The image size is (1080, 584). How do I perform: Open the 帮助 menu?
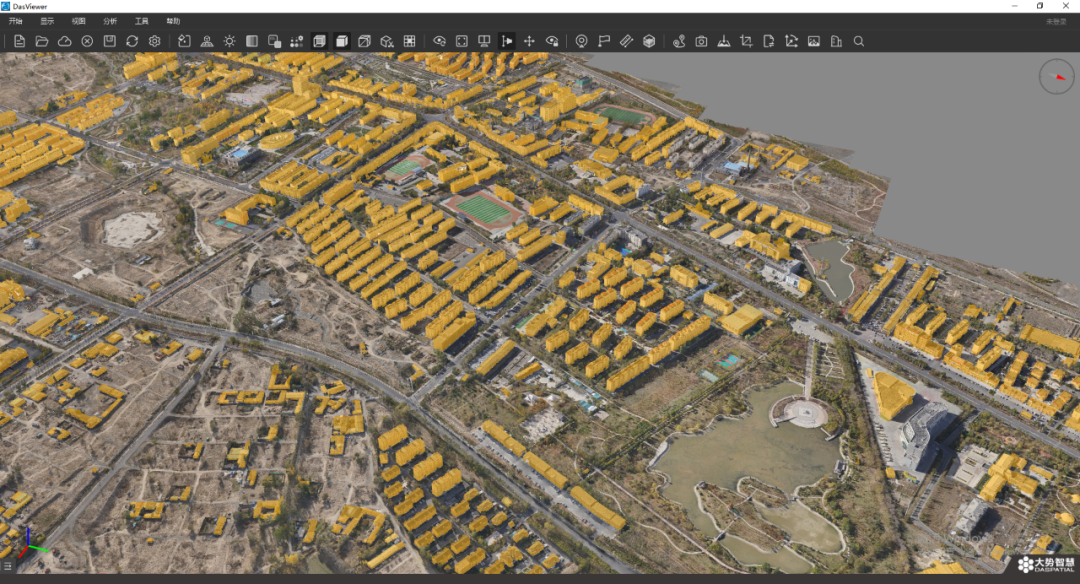(x=173, y=21)
